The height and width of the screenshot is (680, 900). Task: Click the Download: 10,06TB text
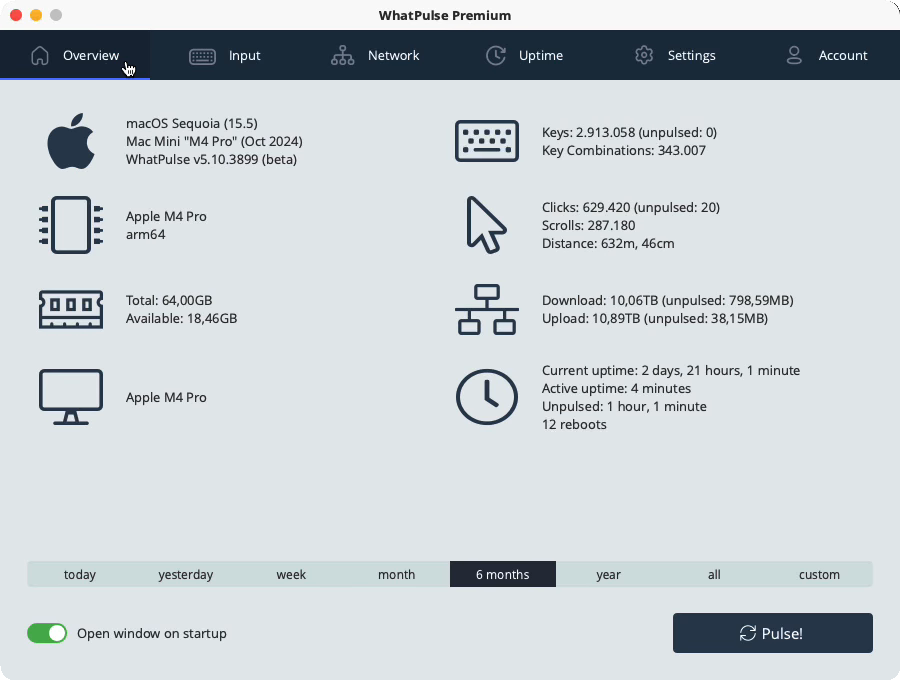[600, 300]
